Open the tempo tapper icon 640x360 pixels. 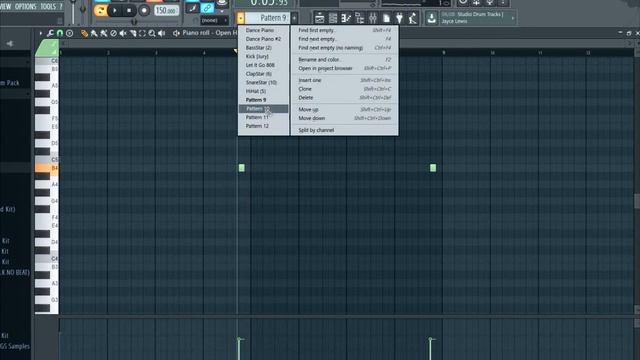tap(413, 18)
